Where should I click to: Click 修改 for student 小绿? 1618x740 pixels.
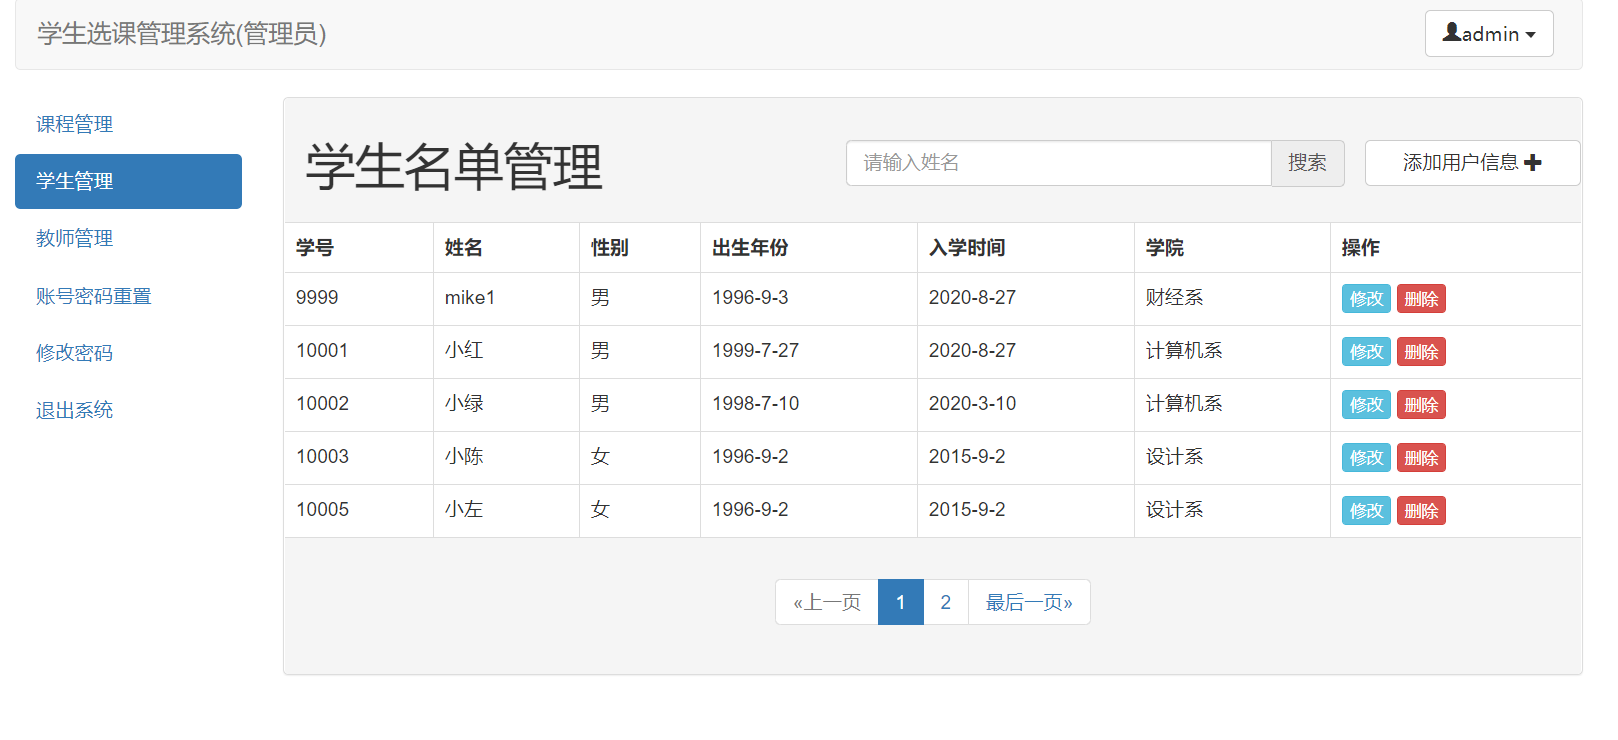(1366, 405)
